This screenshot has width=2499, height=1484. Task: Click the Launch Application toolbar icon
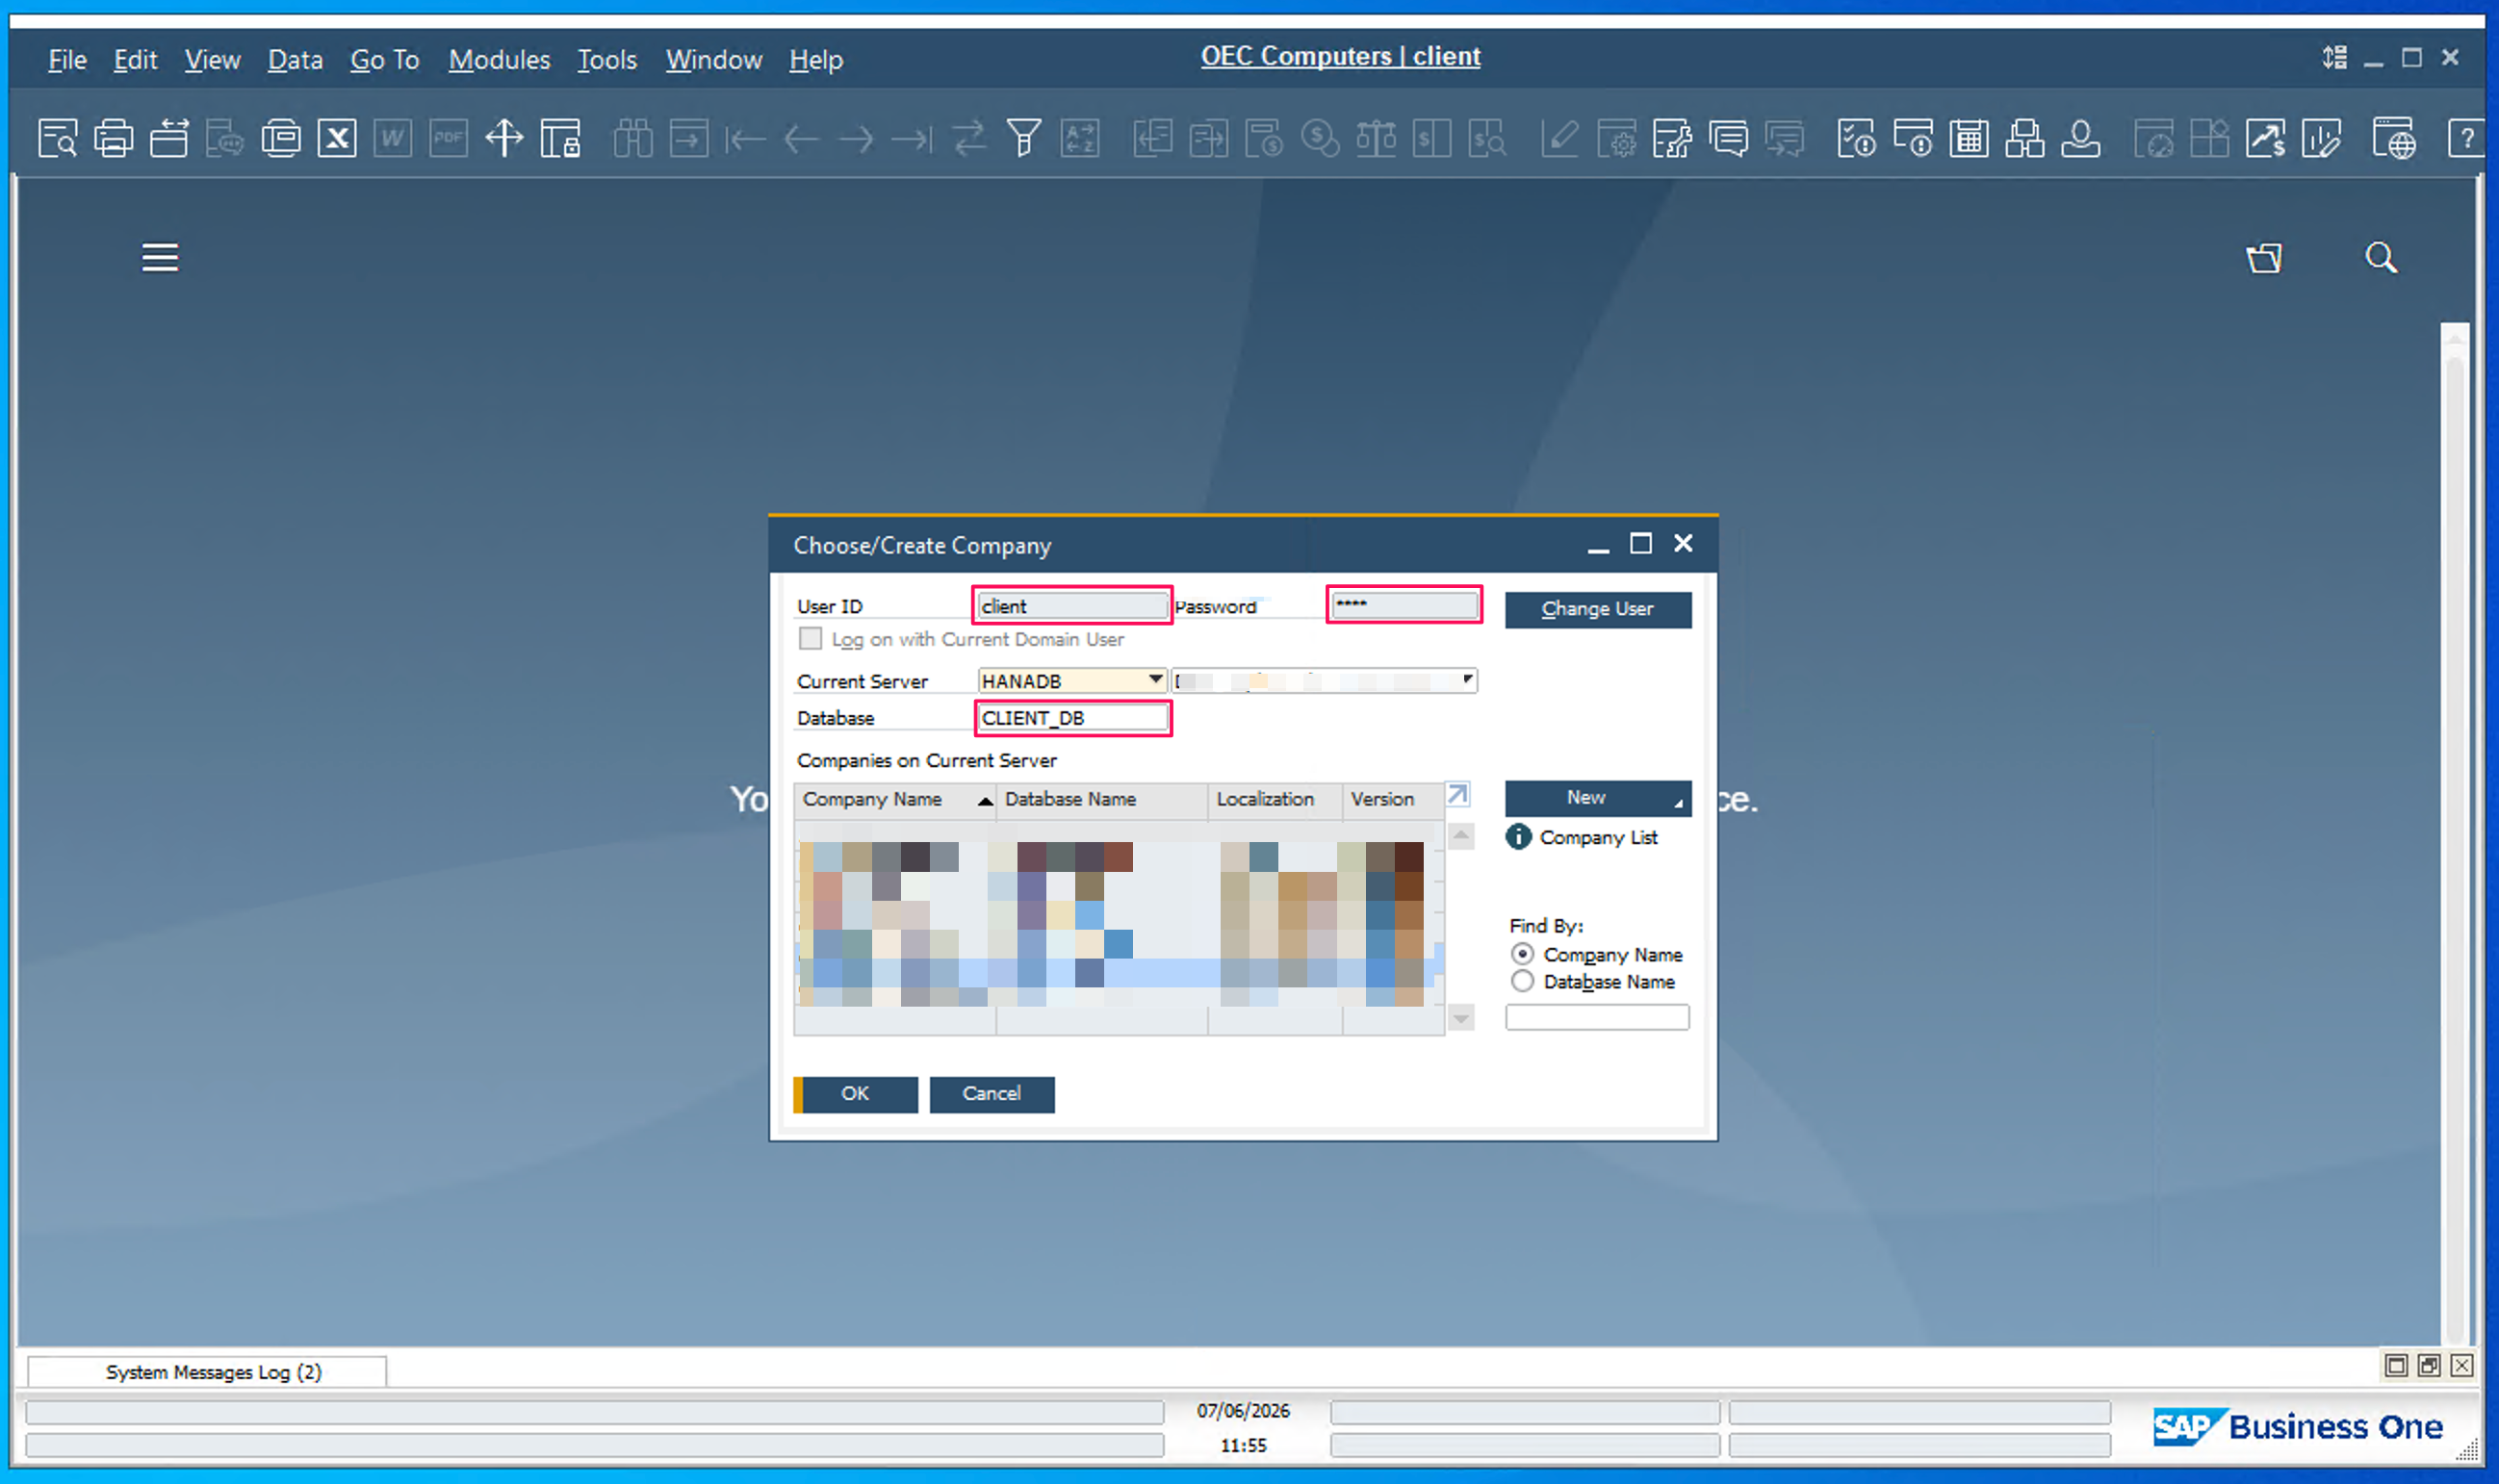click(x=281, y=138)
